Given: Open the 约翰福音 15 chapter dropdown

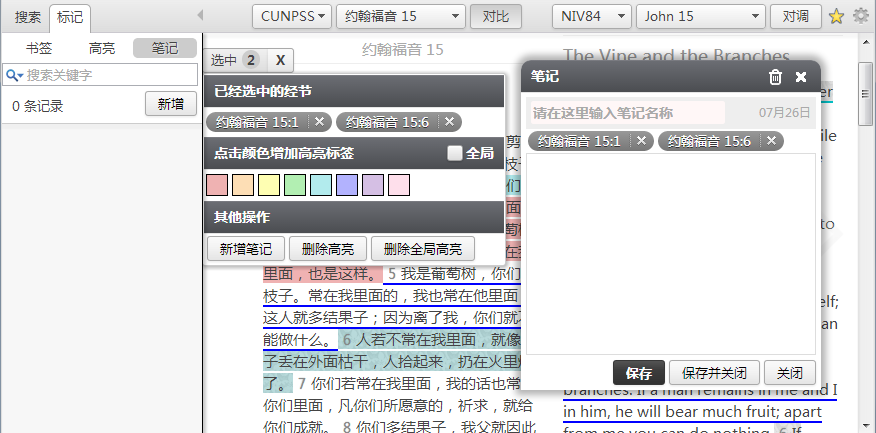Looking at the screenshot, I should [400, 16].
